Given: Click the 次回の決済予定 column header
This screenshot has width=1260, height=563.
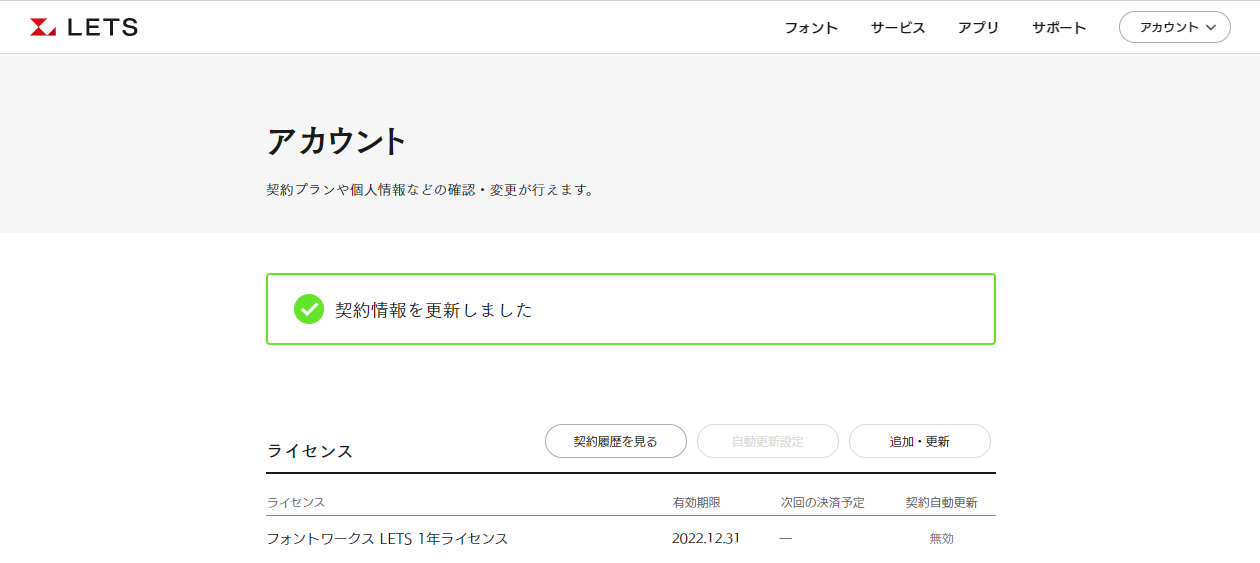Looking at the screenshot, I should [x=822, y=502].
